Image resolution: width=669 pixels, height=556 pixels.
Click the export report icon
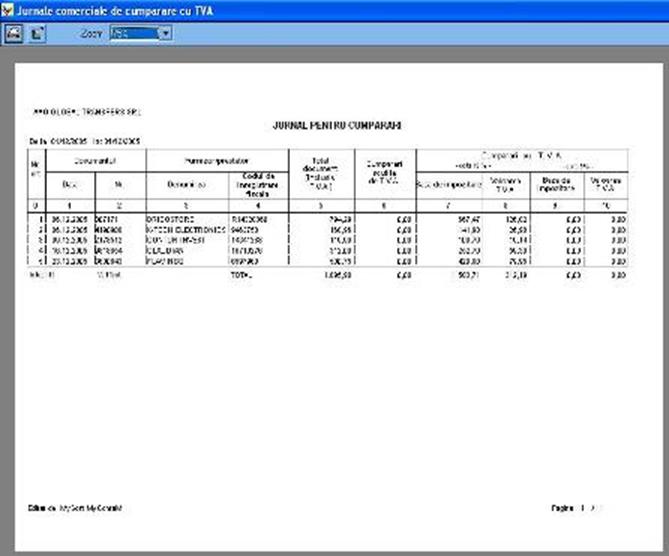37,33
